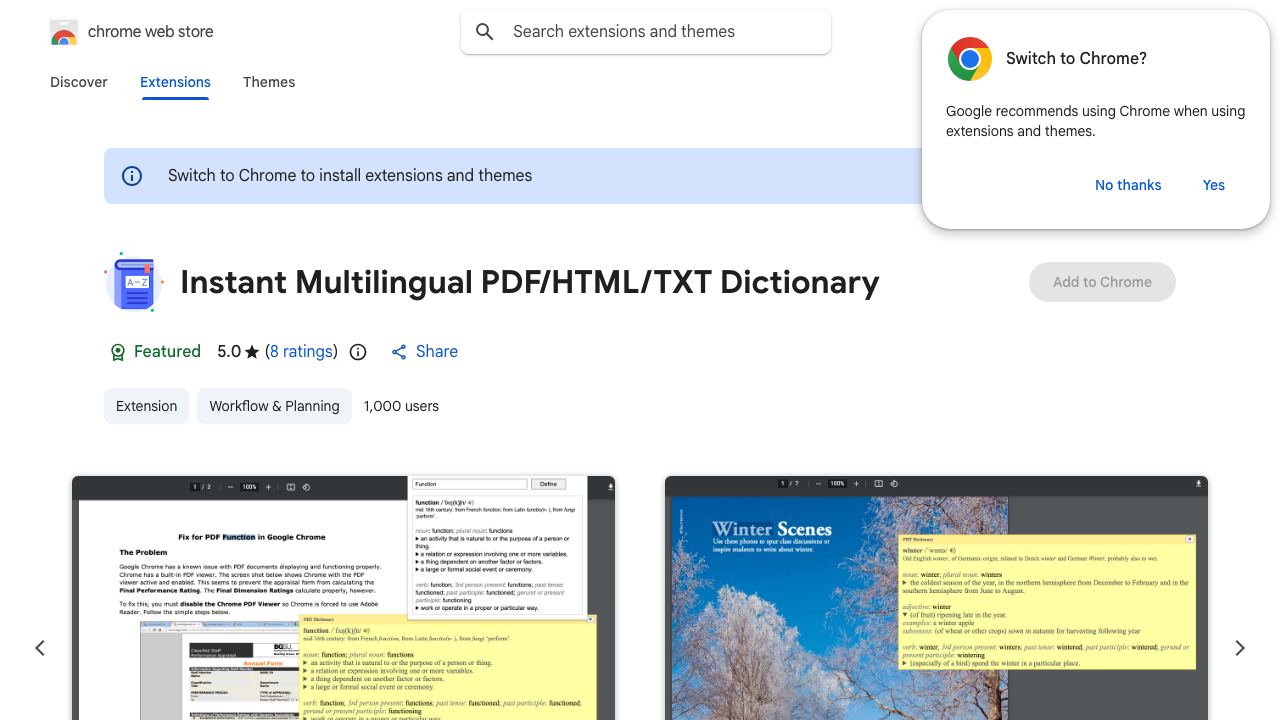Click the search magnifier icon
The image size is (1280, 720).
tap(485, 32)
